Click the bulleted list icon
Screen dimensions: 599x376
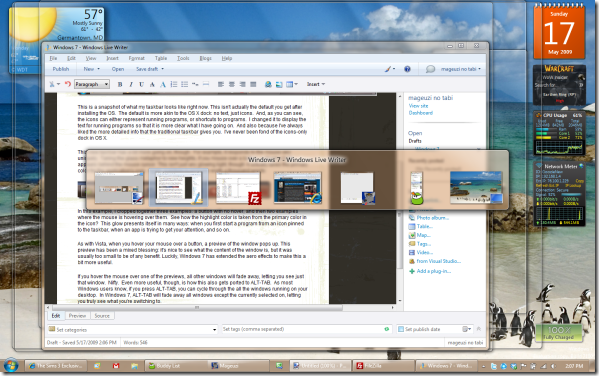click(x=185, y=84)
